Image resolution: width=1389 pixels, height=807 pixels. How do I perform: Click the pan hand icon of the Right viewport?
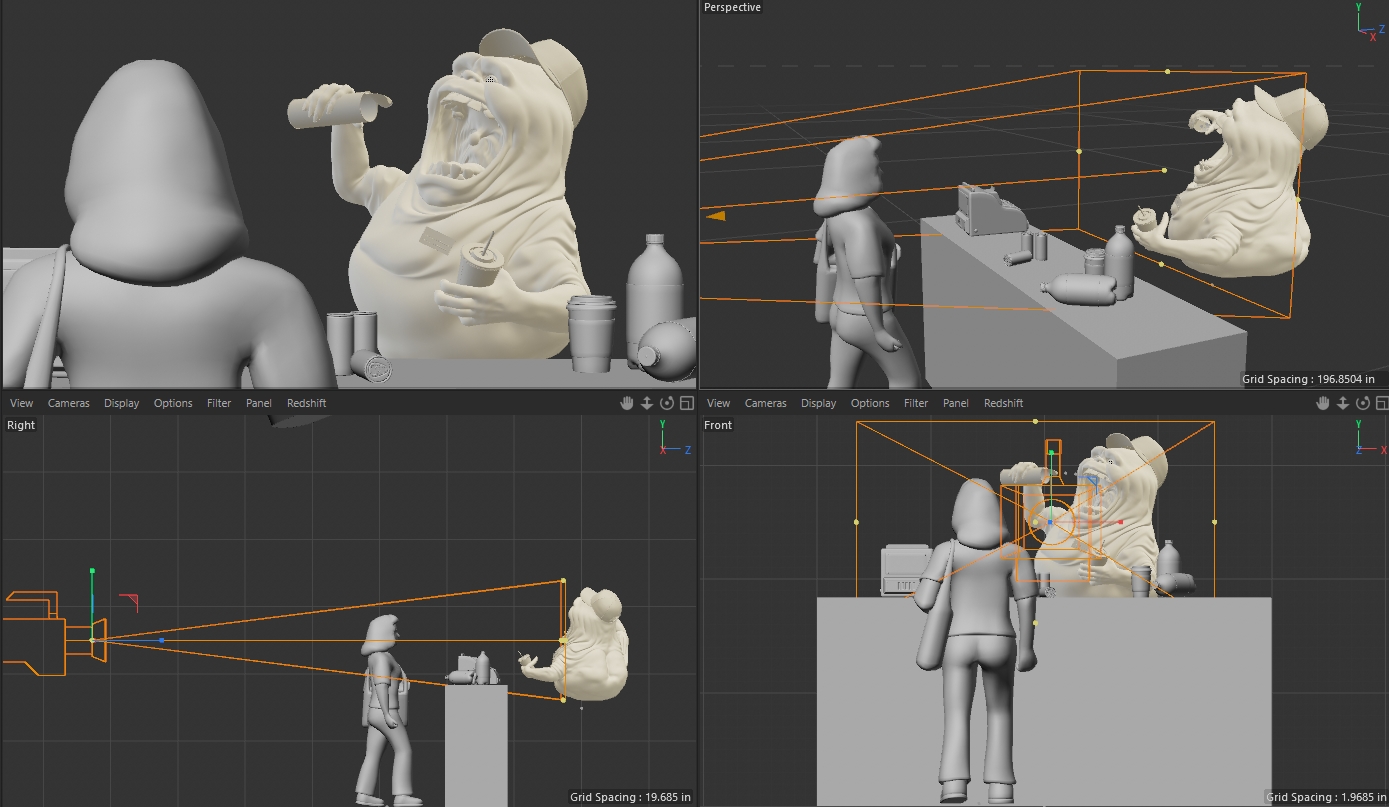pyautogui.click(x=627, y=403)
